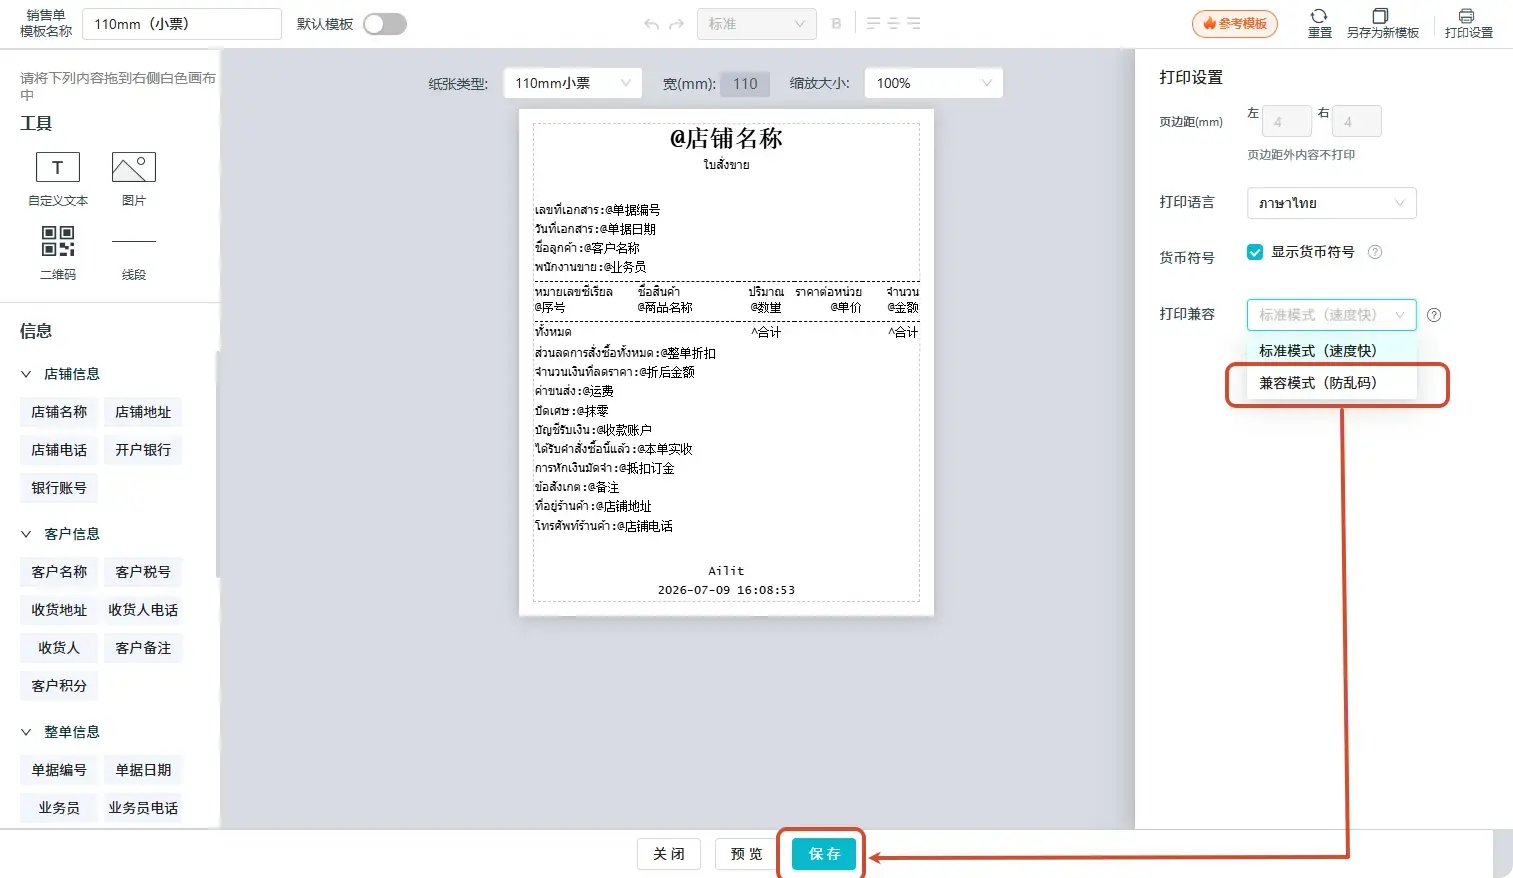Open the font style 标准 dropdown
Viewport: 1513px width, 878px height.
[757, 24]
